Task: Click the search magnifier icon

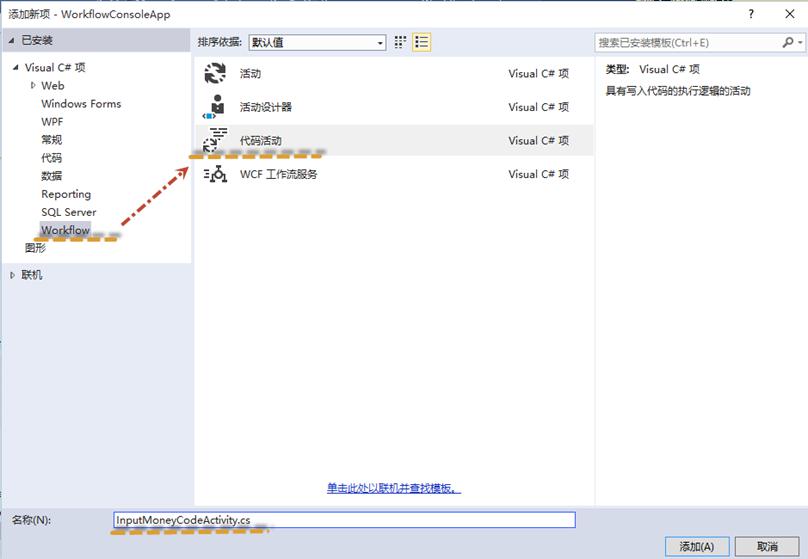Action: (787, 42)
